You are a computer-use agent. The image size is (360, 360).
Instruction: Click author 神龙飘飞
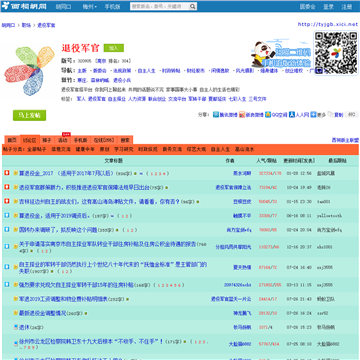[x=242, y=313]
